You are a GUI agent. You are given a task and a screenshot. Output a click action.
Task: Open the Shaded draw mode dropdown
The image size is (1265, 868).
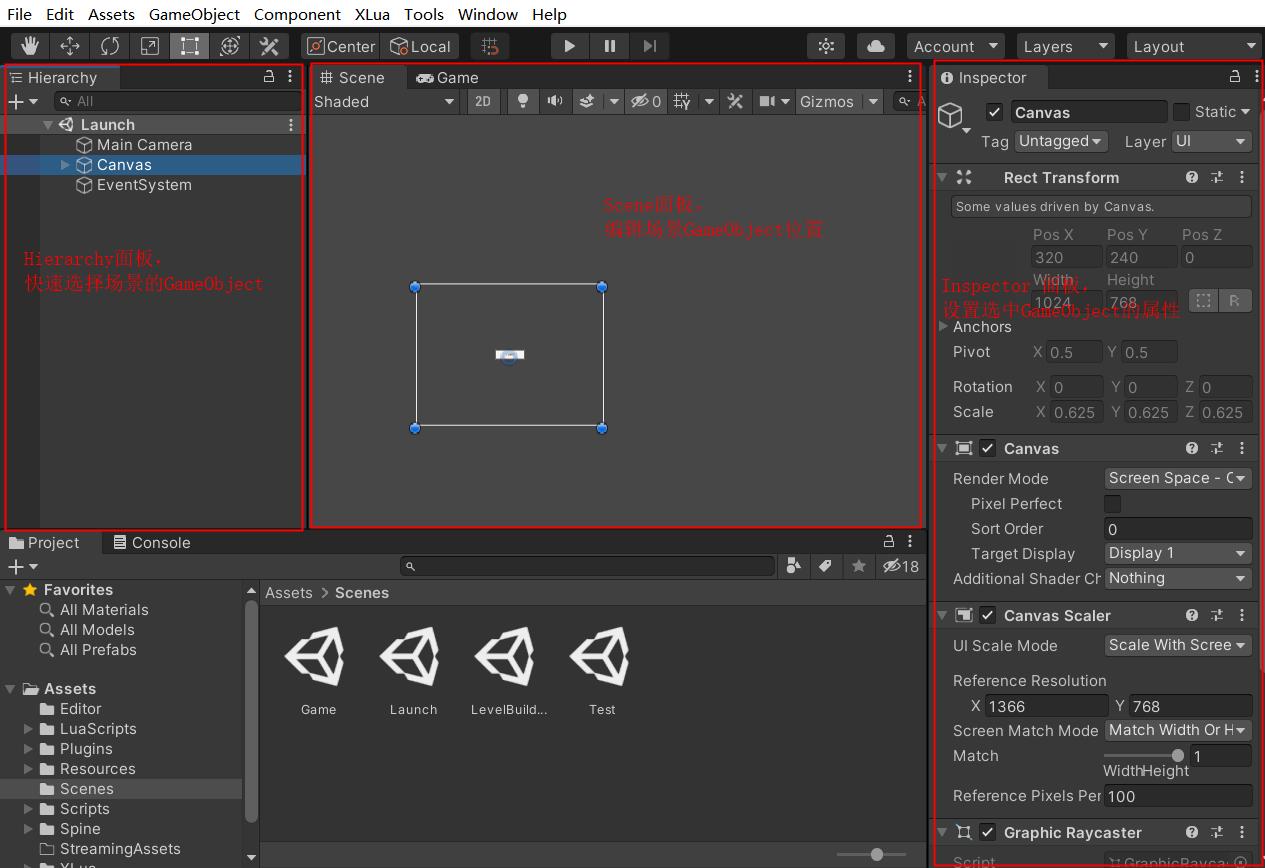[385, 101]
